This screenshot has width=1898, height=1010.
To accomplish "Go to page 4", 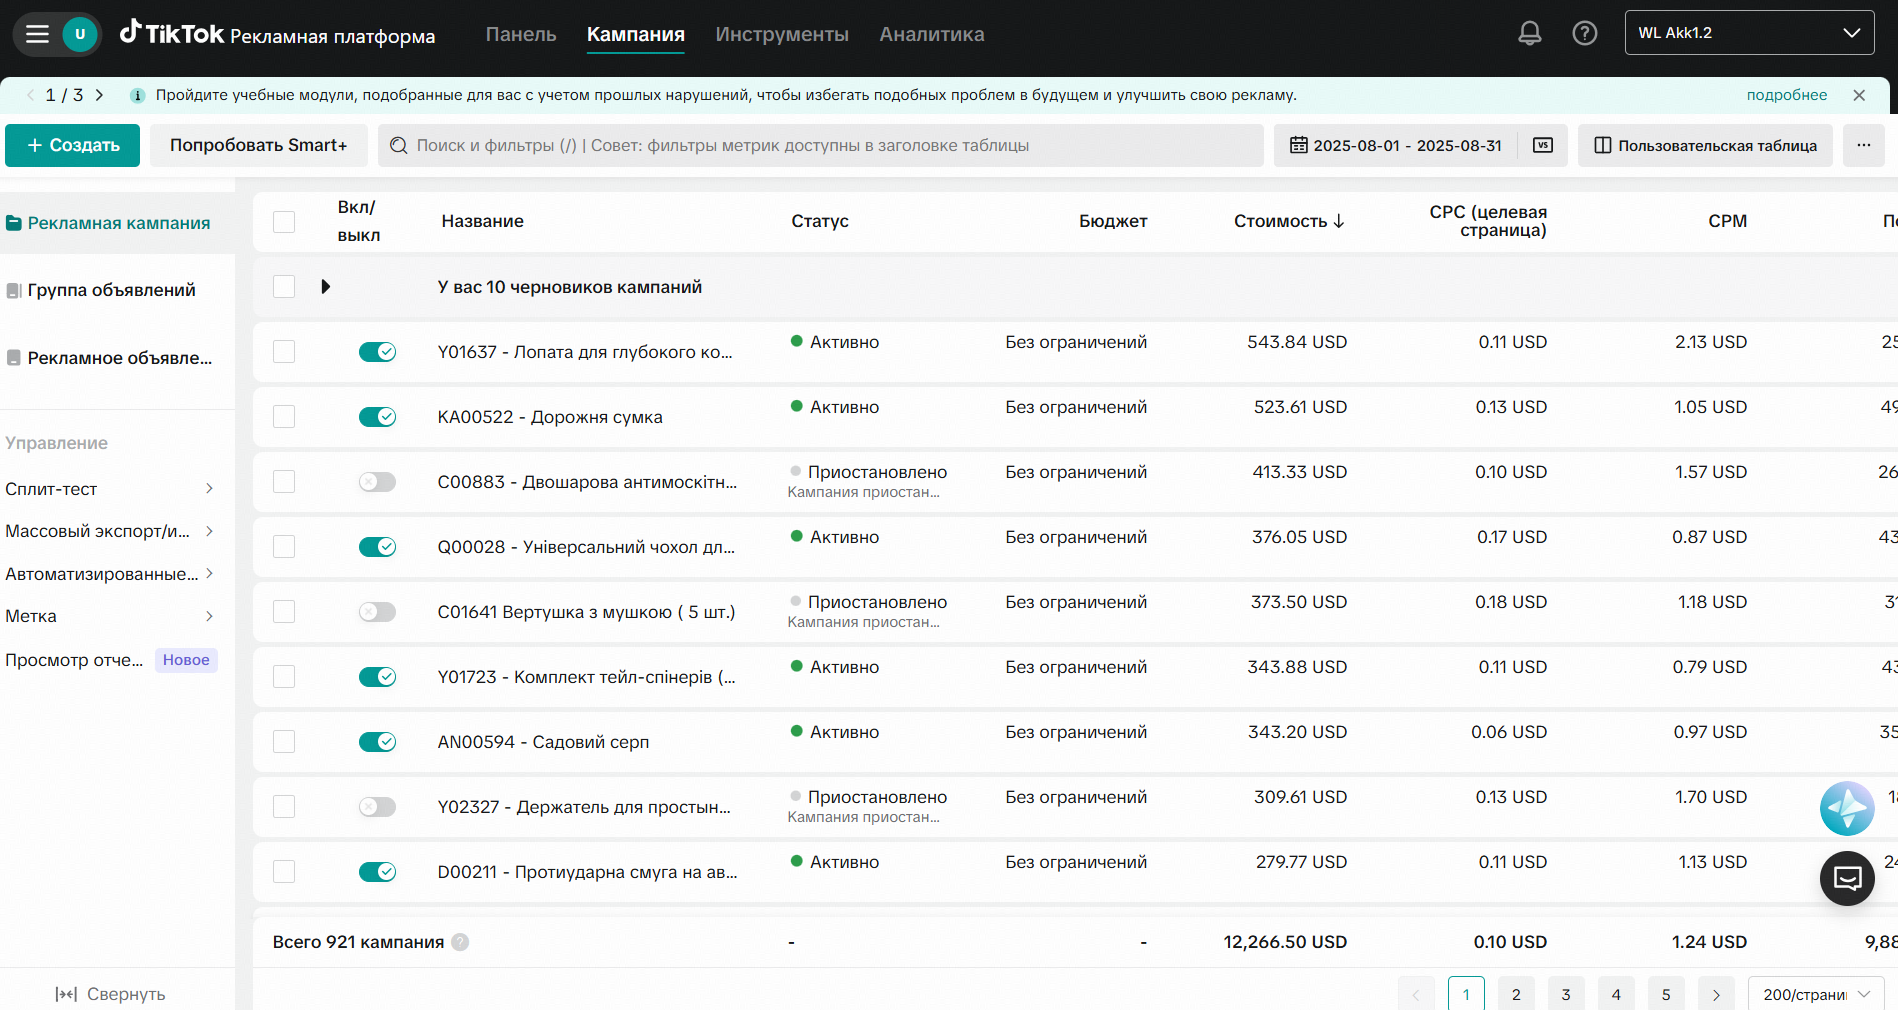I will point(1616,995).
